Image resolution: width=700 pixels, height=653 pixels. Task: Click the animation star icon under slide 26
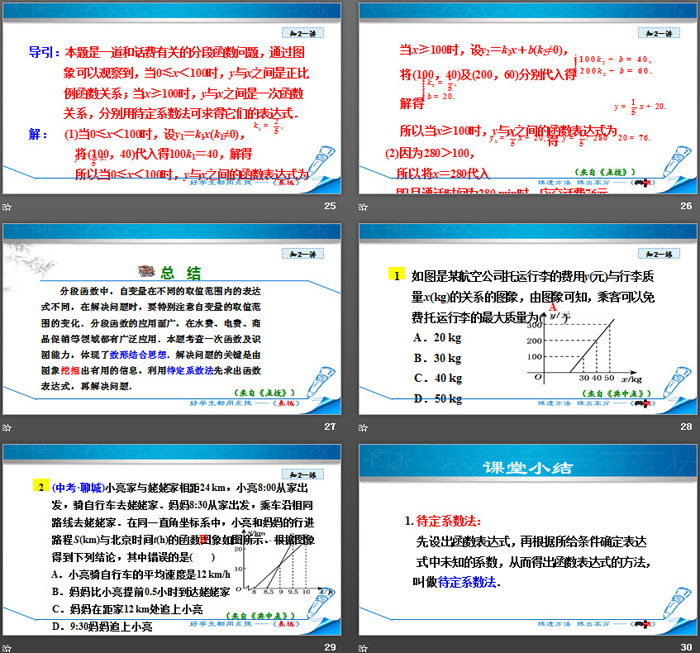pyautogui.click(x=363, y=207)
